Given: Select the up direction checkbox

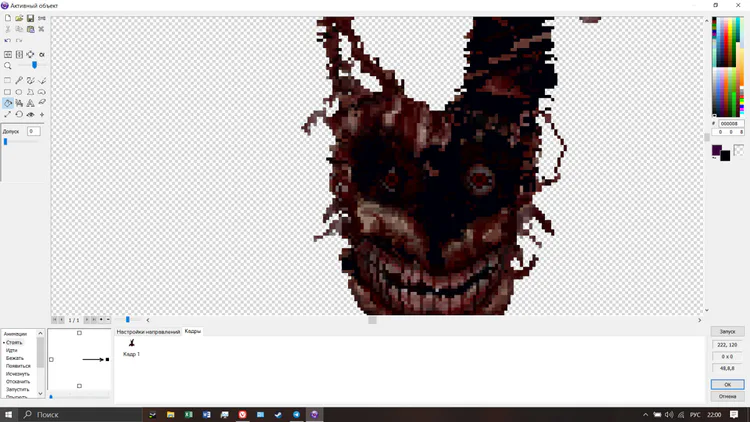Looking at the screenshot, I should pyautogui.click(x=79, y=333).
